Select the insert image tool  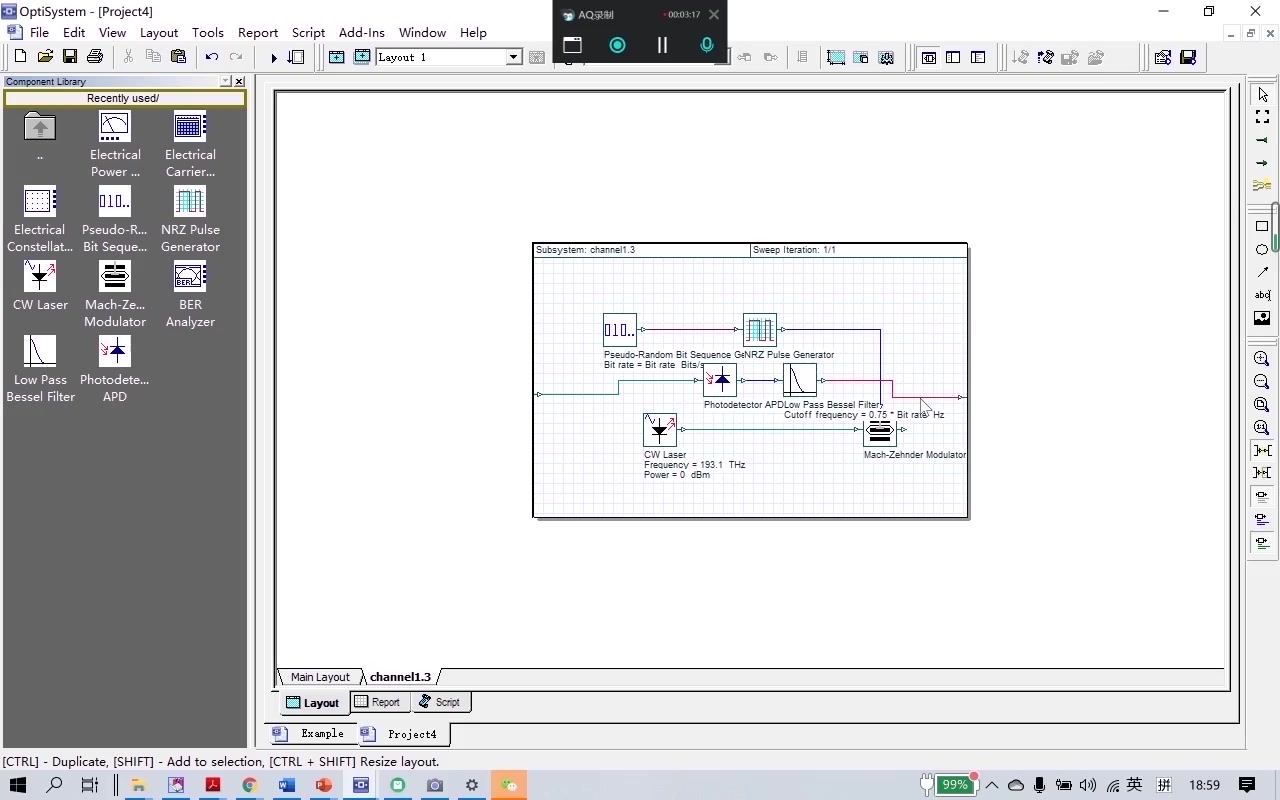[1262, 318]
